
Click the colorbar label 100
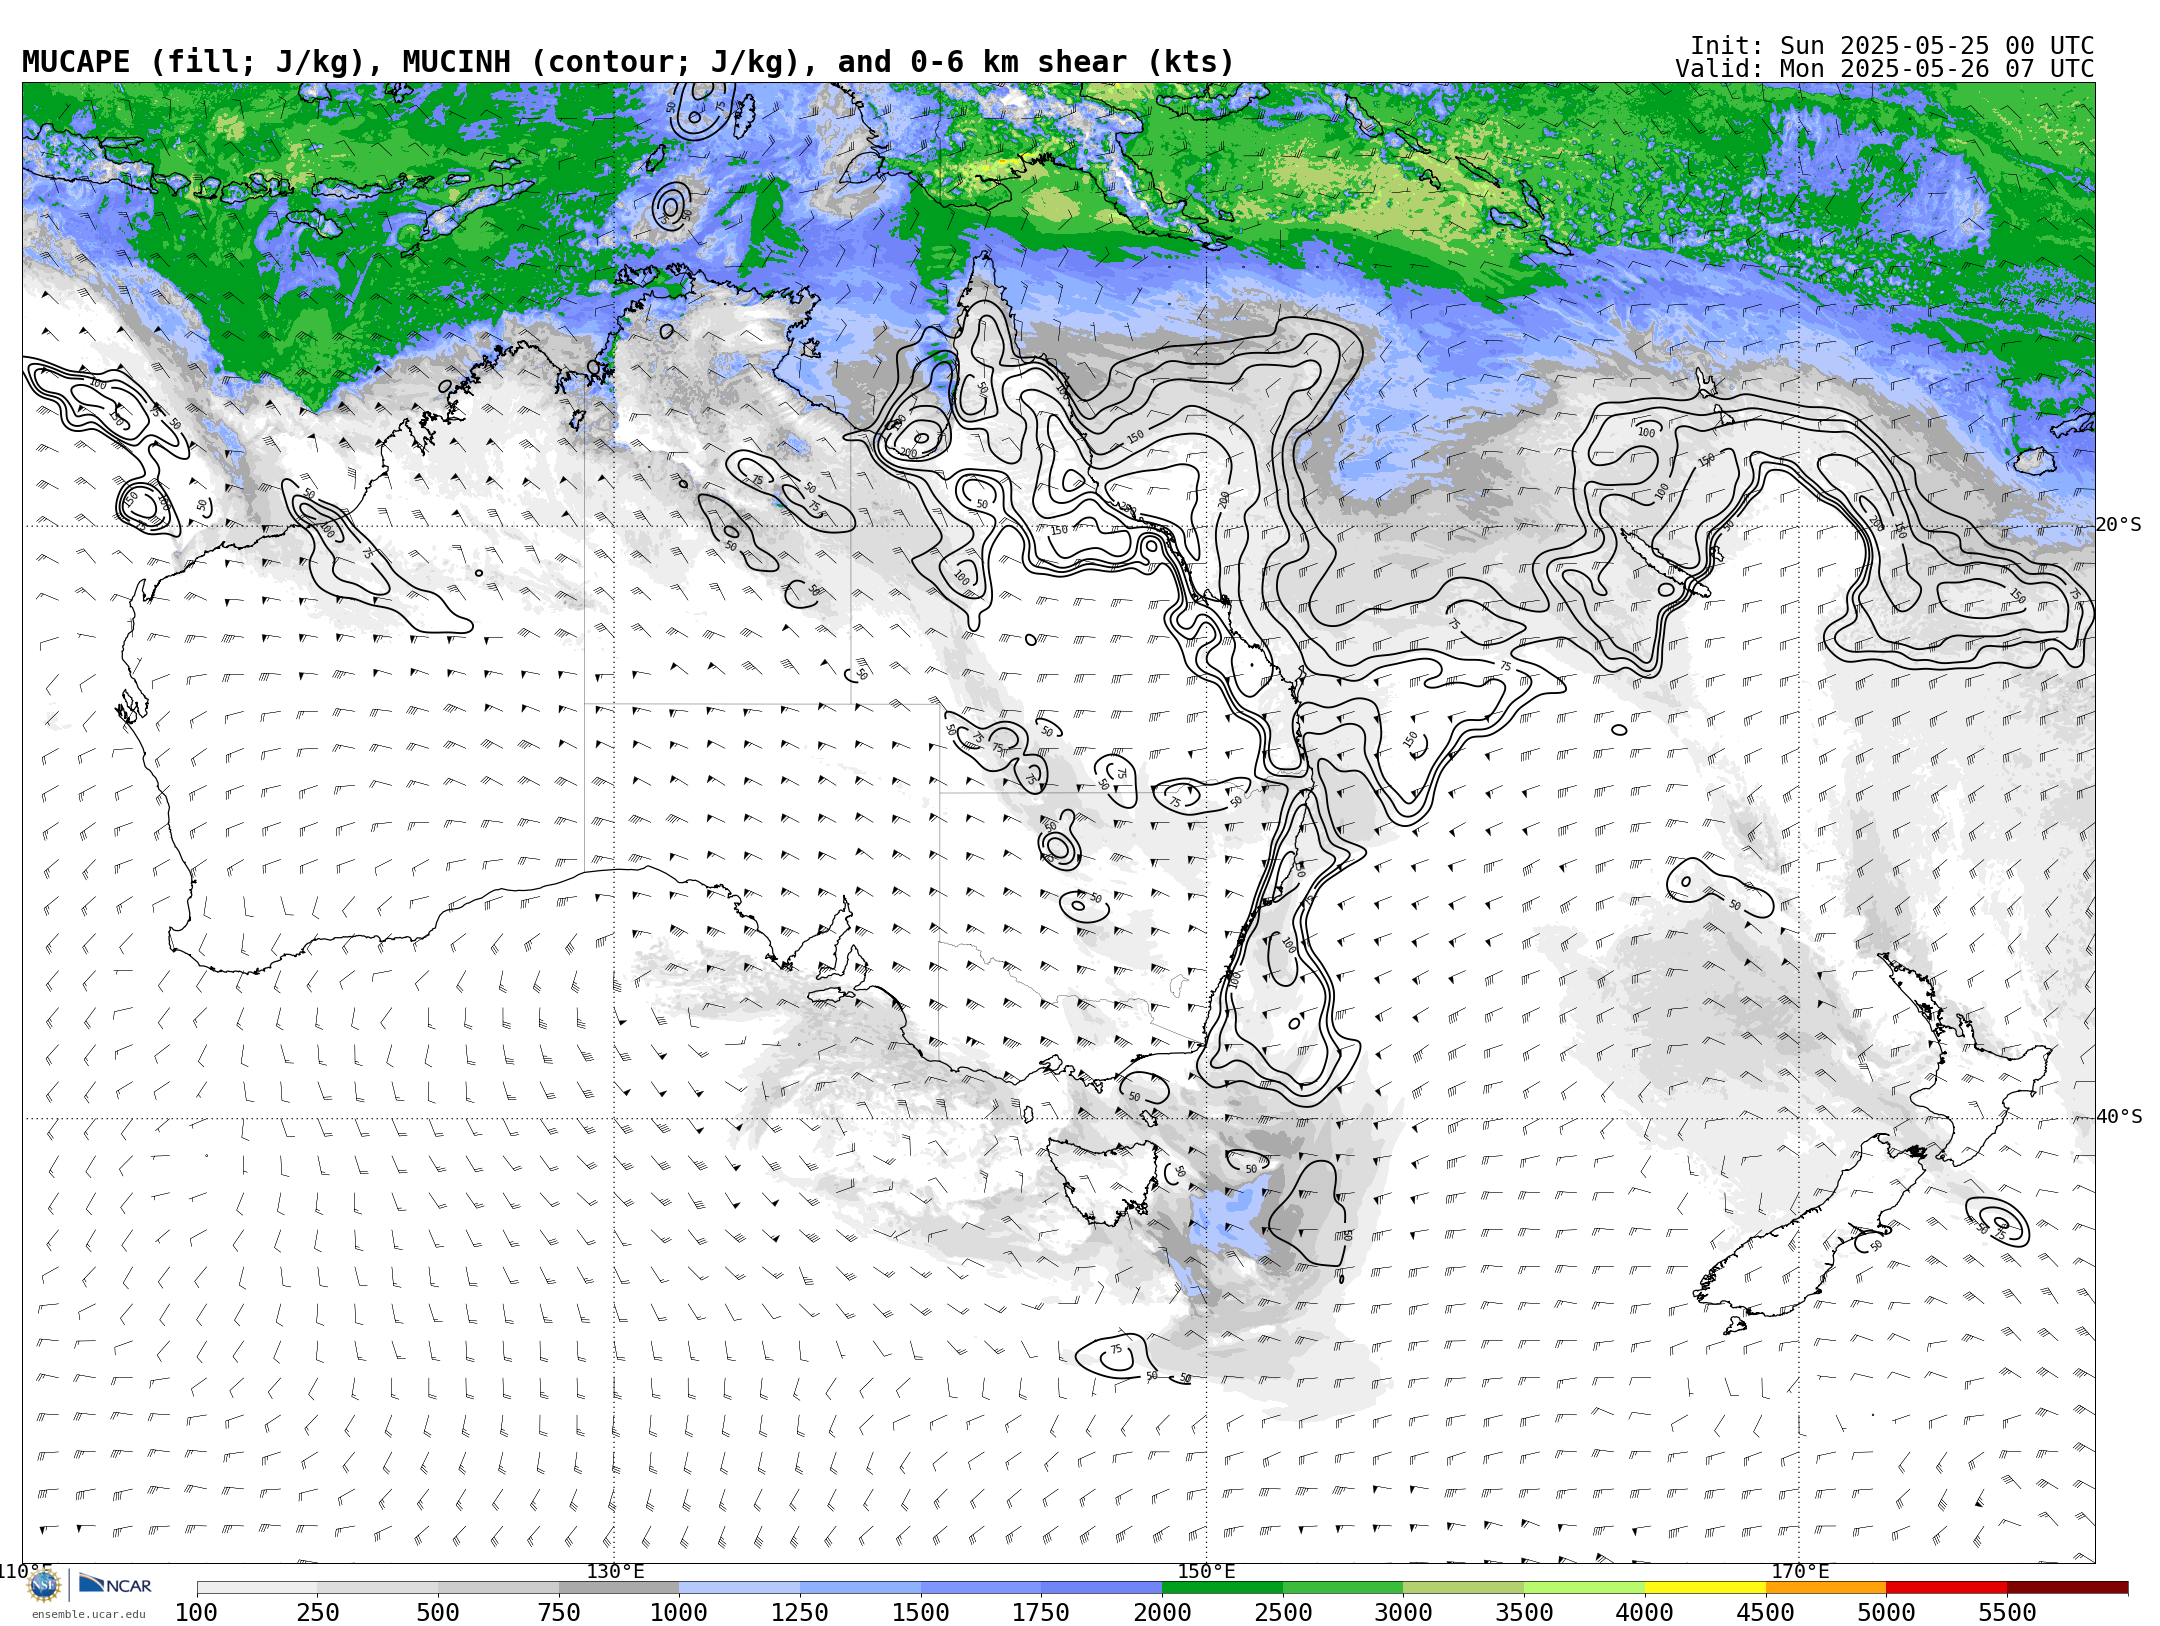coord(197,1612)
